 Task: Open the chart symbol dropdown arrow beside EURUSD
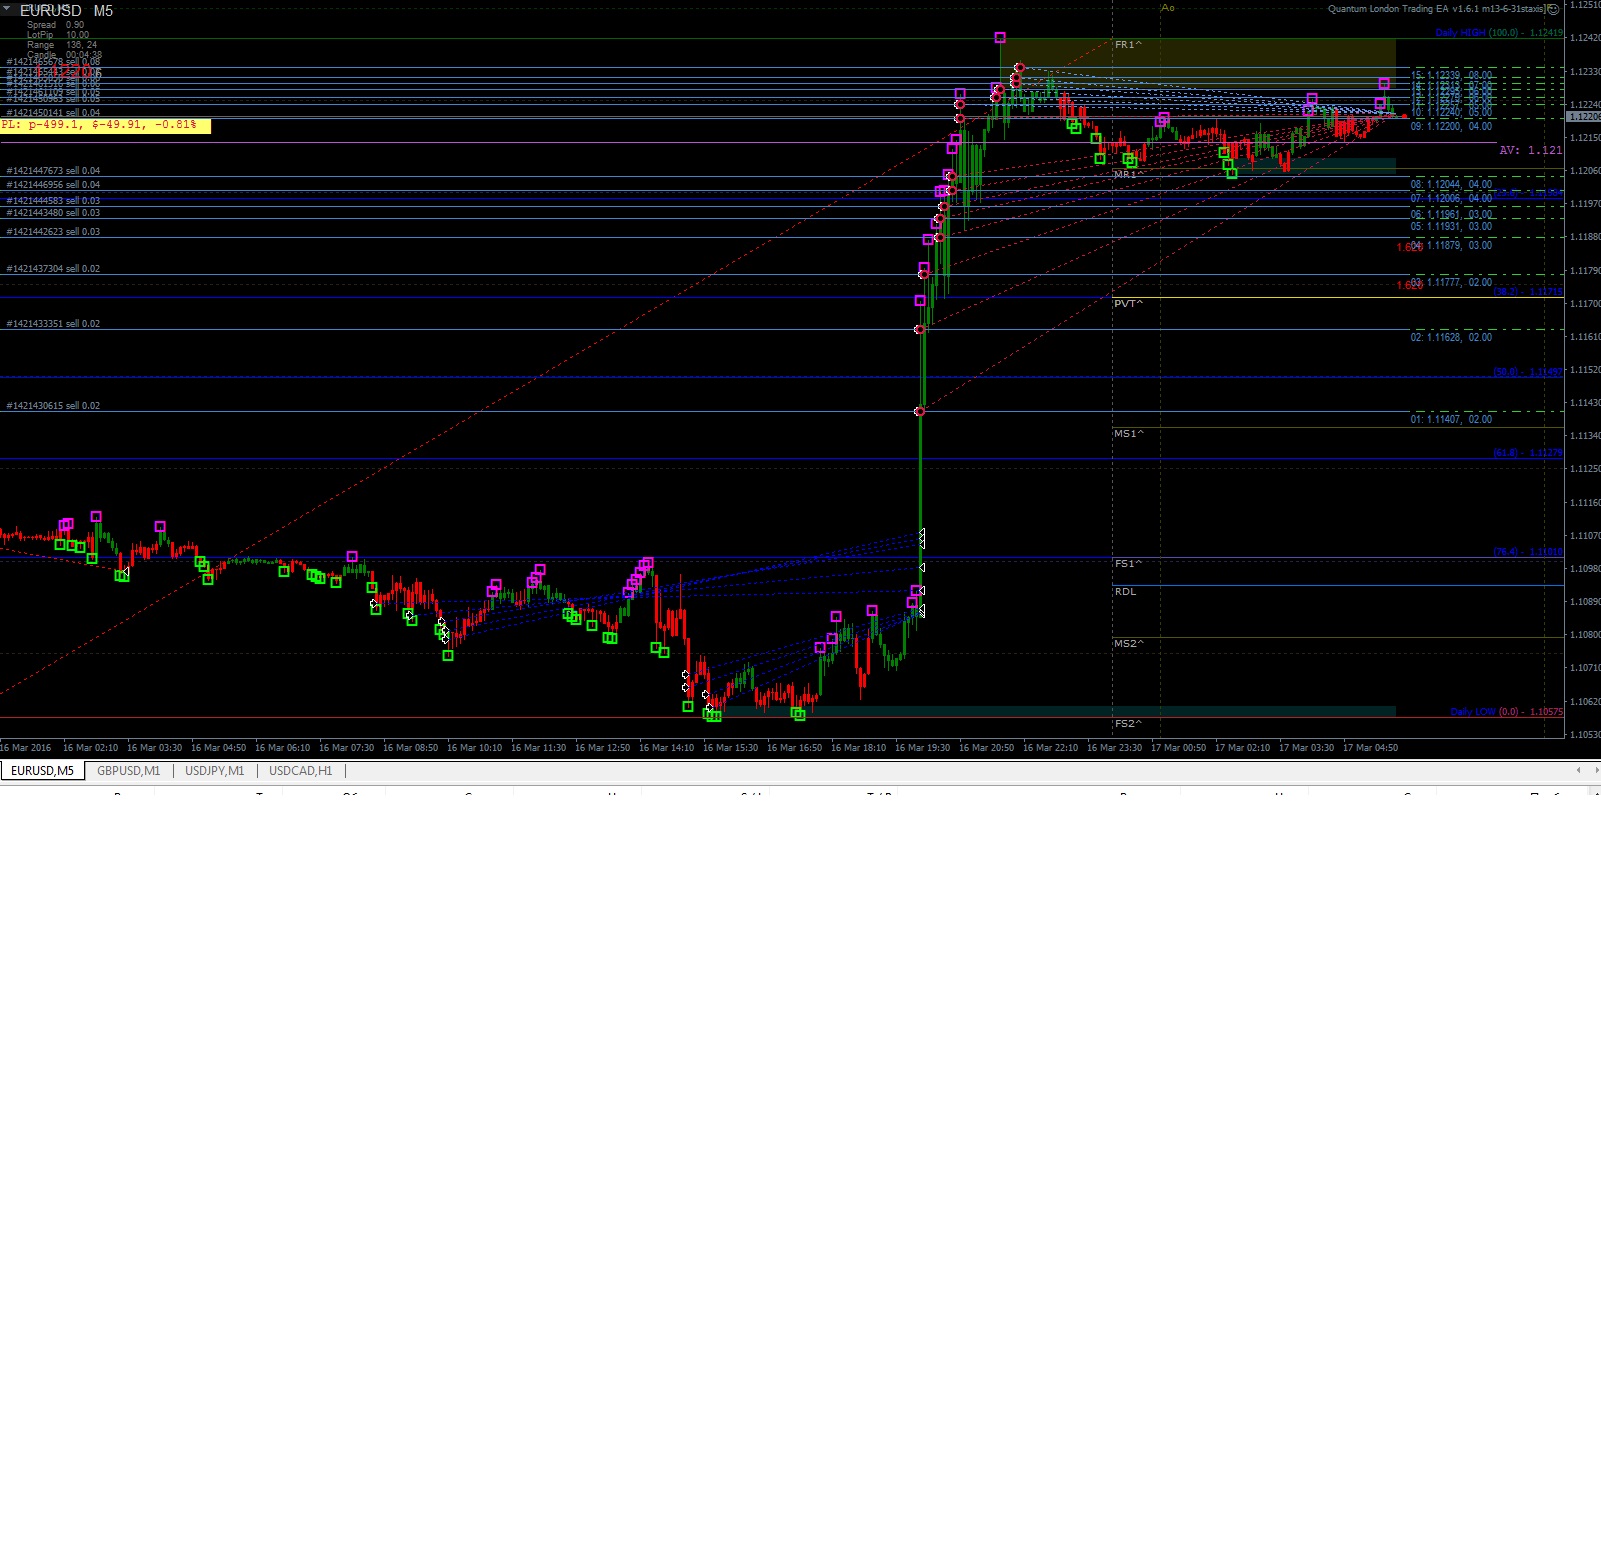point(7,8)
